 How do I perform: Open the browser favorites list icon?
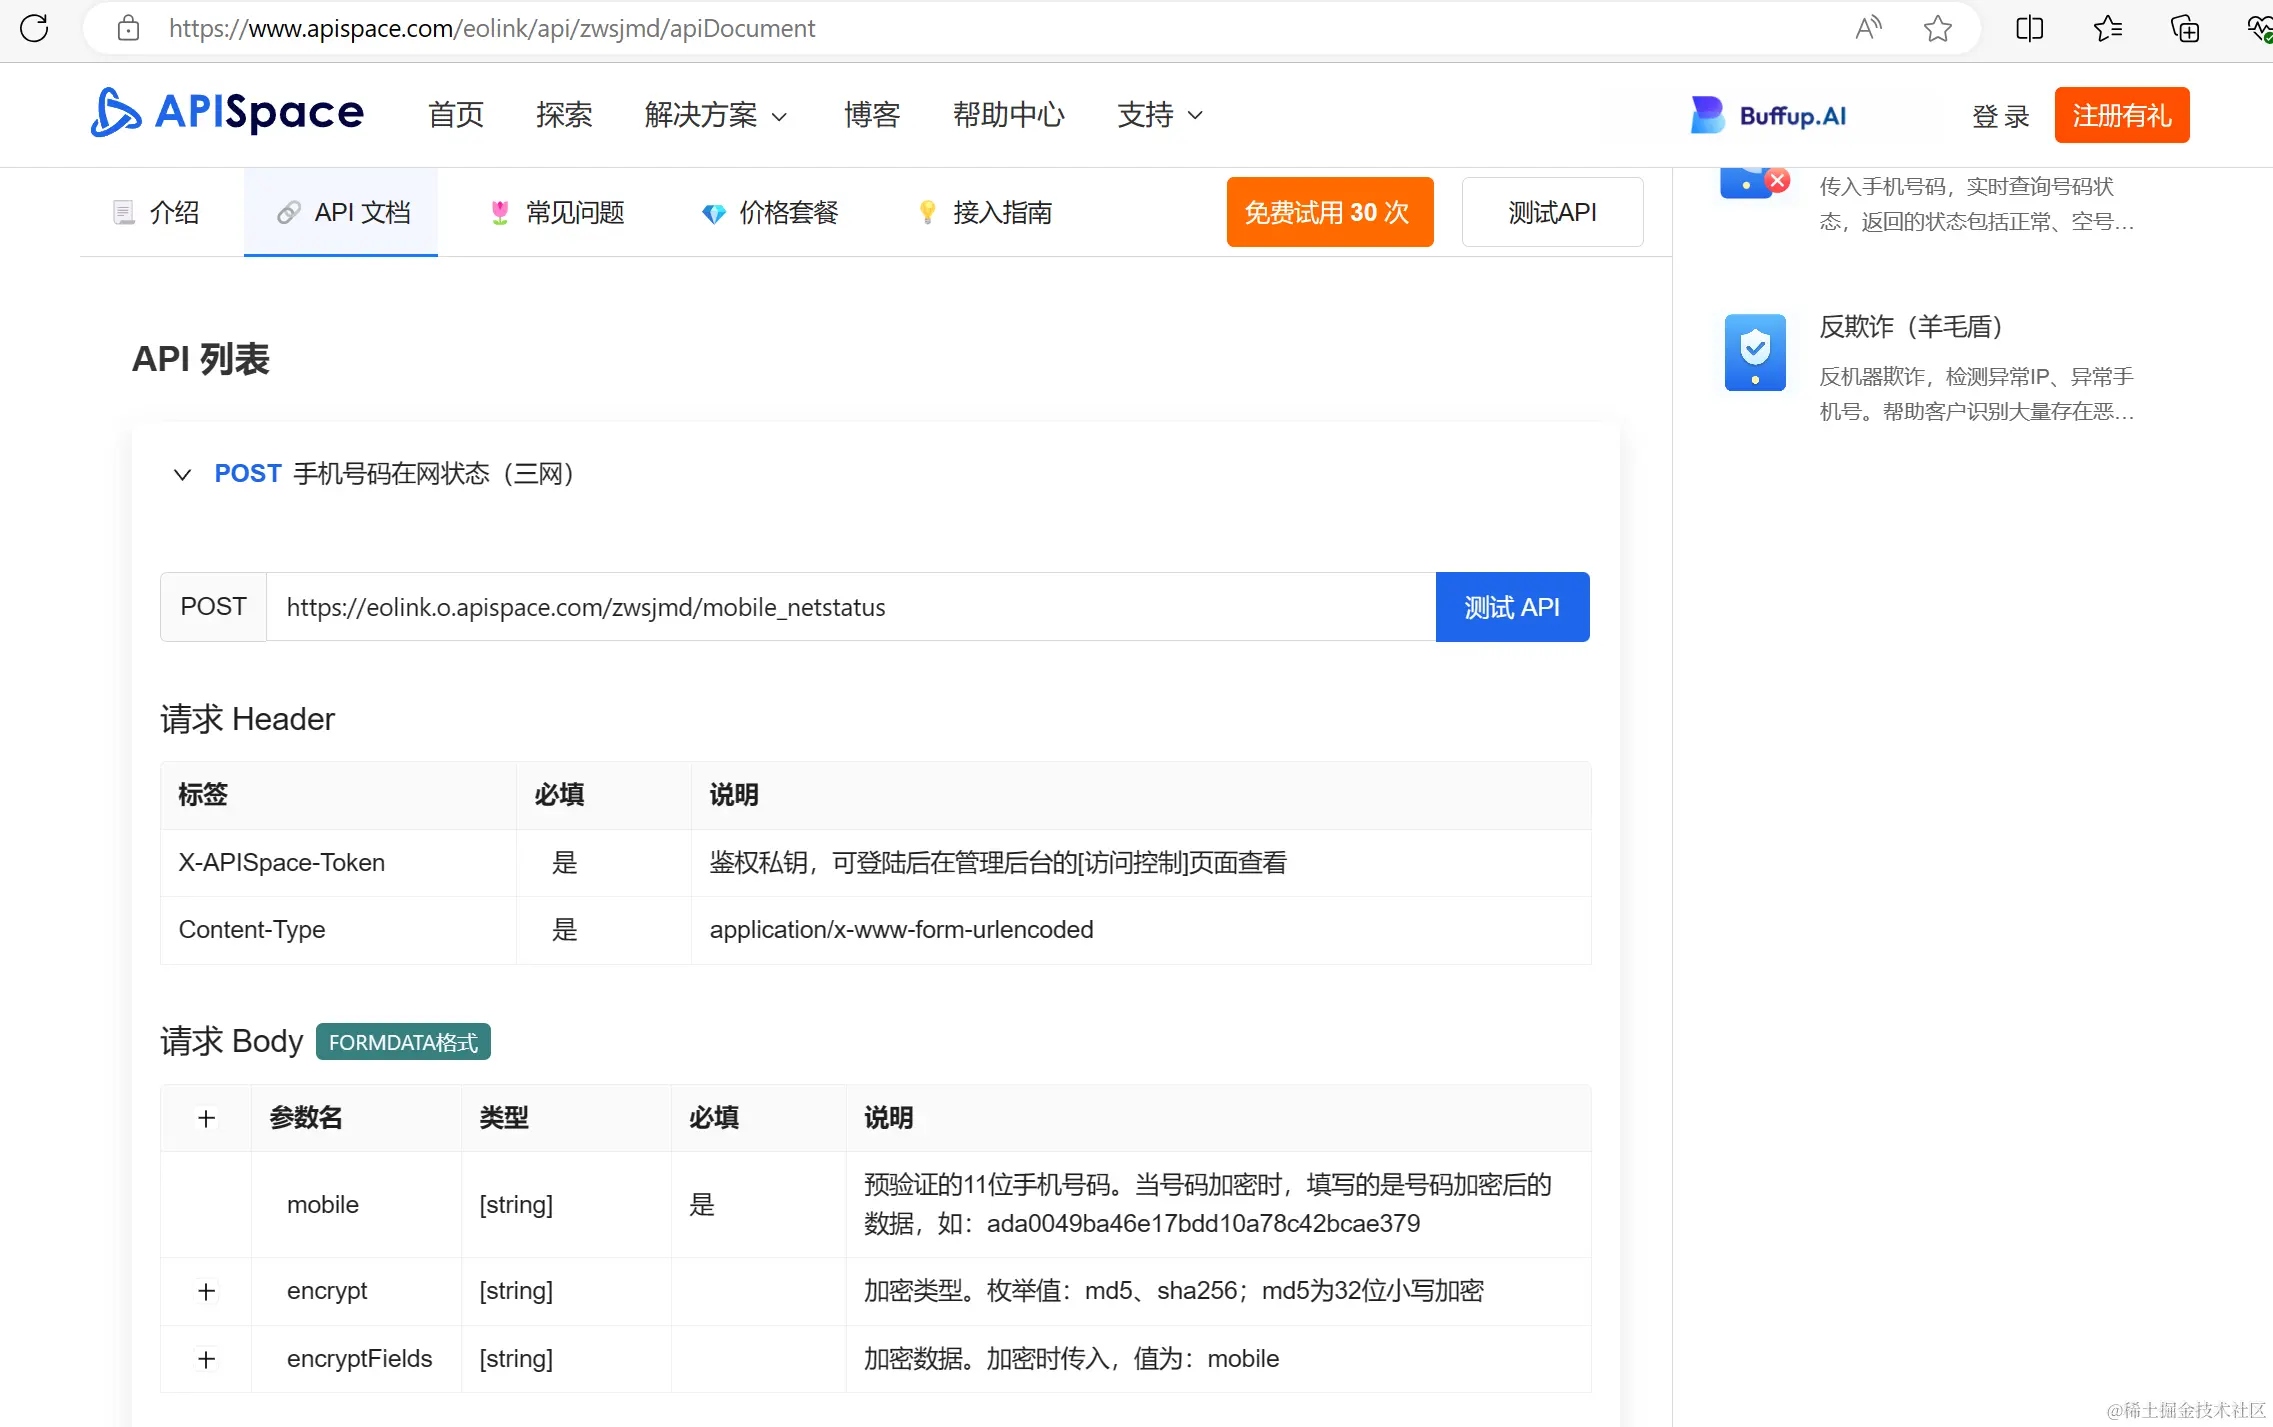(x=2107, y=28)
